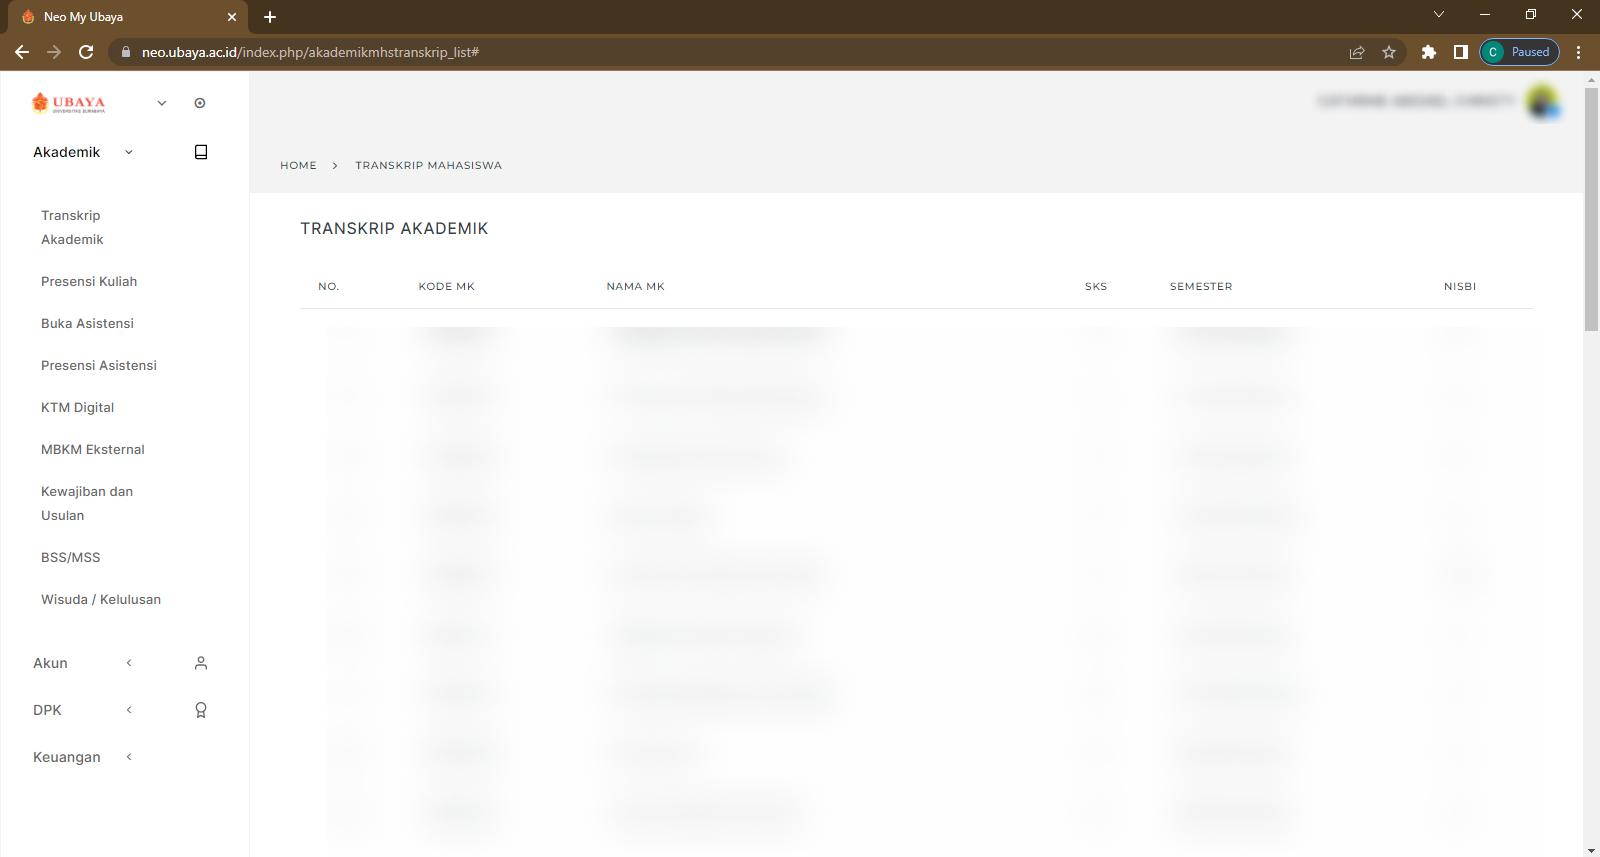Image resolution: width=1600 pixels, height=857 pixels.
Task: Toggle the browser side panel button
Action: [1461, 52]
